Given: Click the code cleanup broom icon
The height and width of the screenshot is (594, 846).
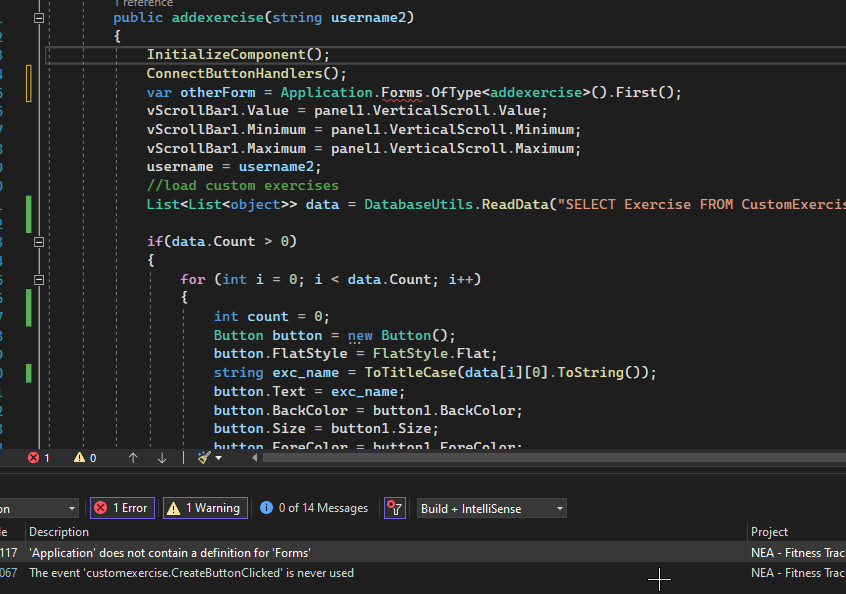Looking at the screenshot, I should point(204,457).
